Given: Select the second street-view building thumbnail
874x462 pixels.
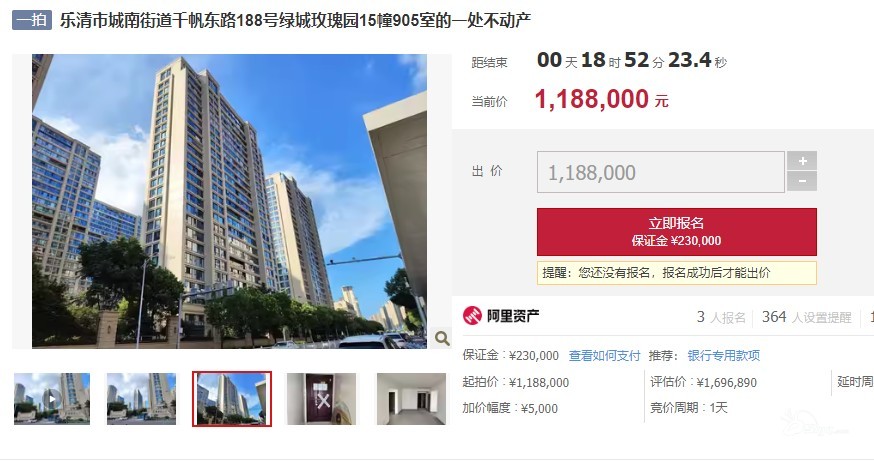Looking at the screenshot, I should pyautogui.click(x=142, y=399).
